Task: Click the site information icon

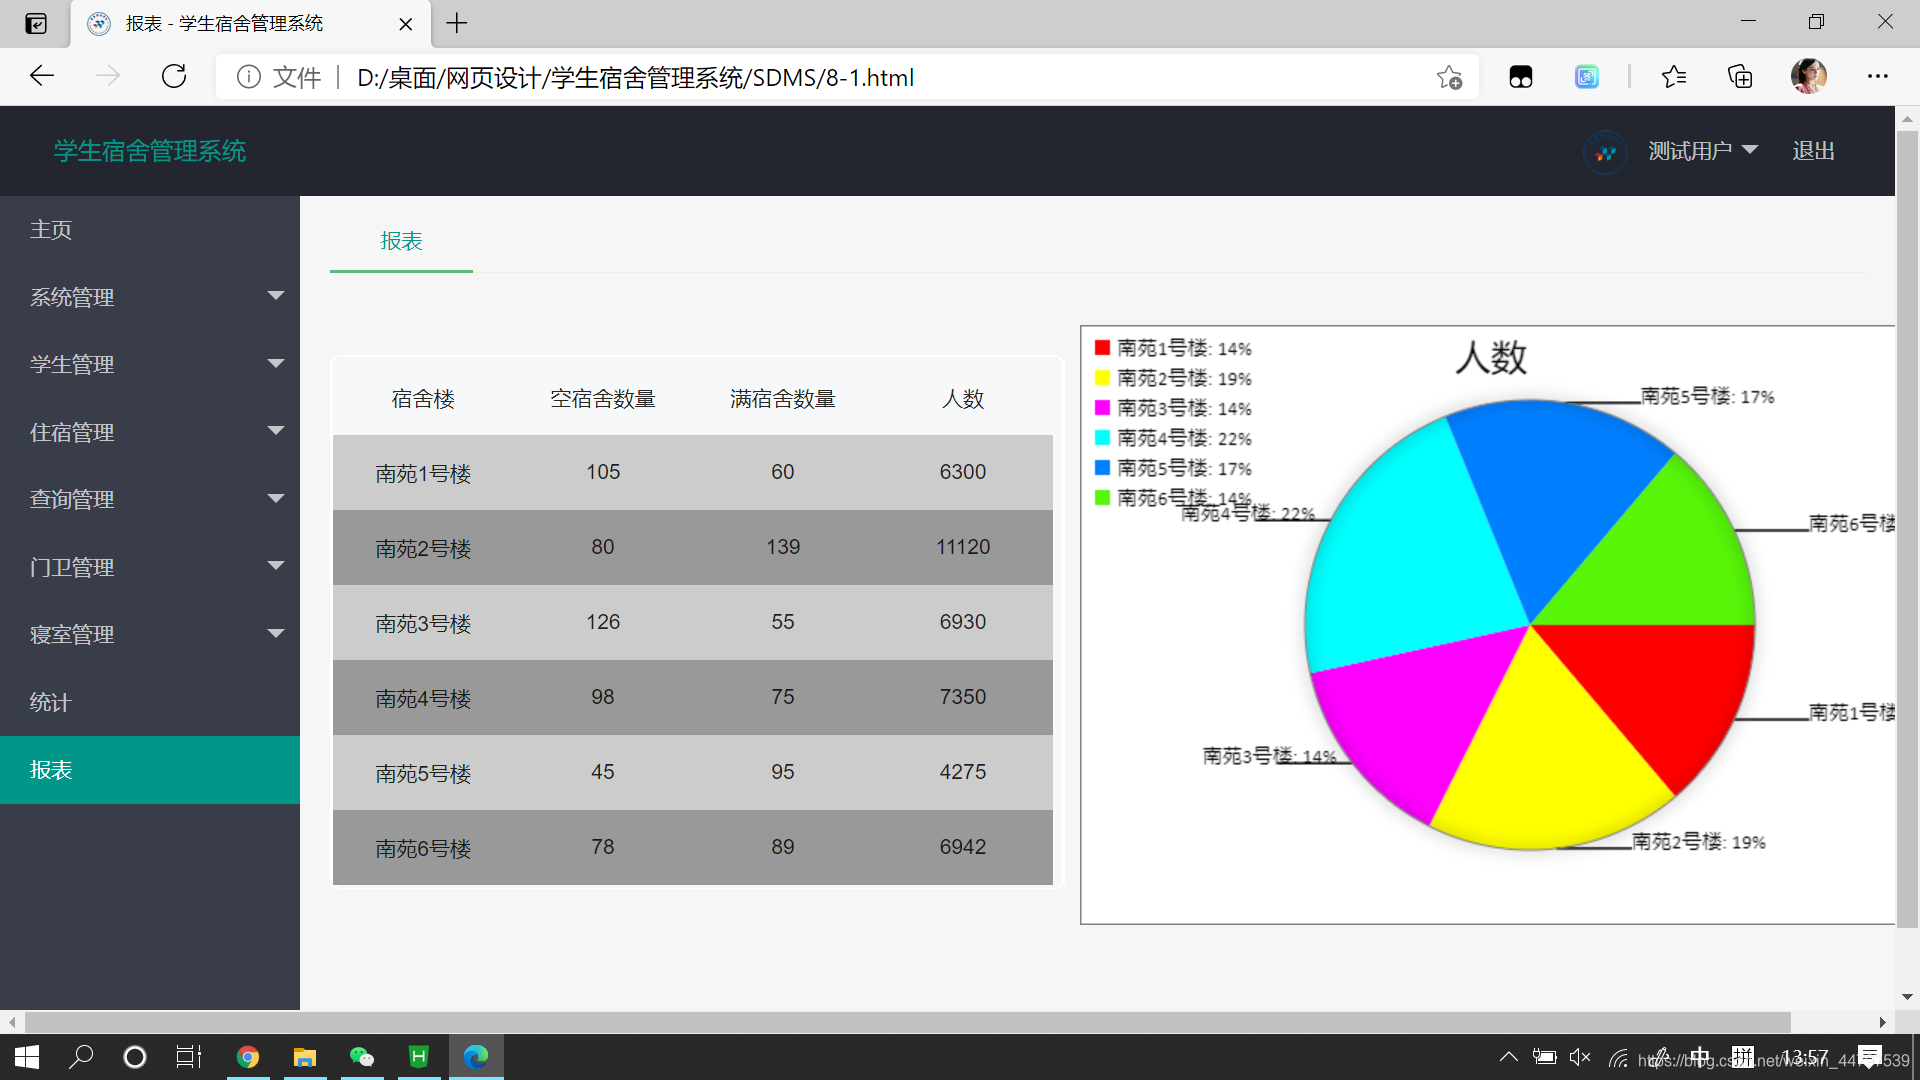Action: pyautogui.click(x=249, y=77)
